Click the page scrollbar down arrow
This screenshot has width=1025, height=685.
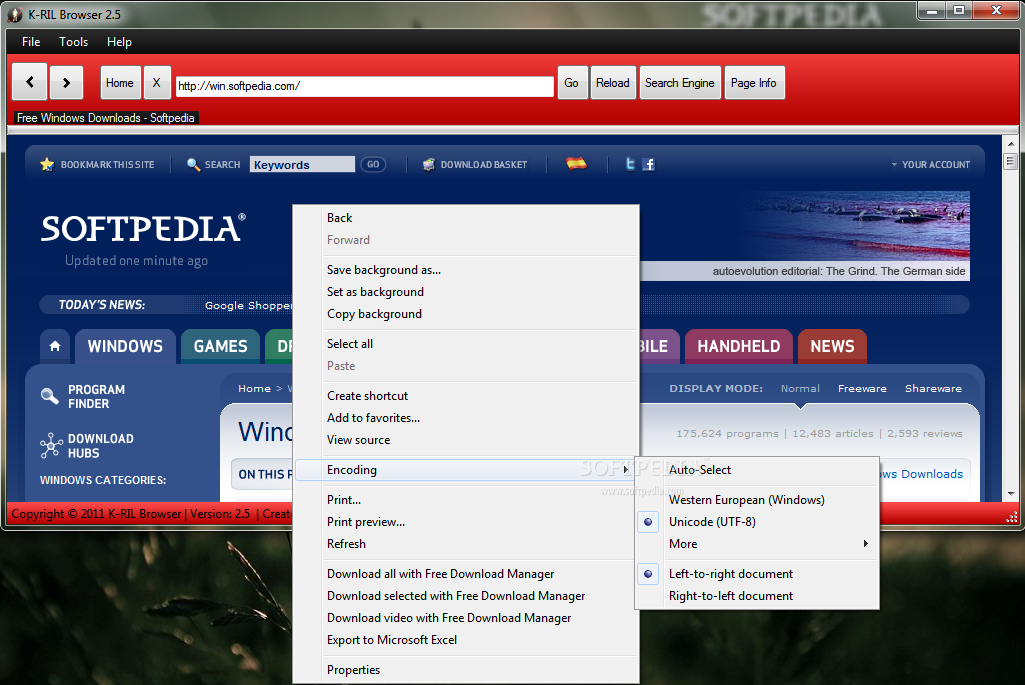[1011, 494]
